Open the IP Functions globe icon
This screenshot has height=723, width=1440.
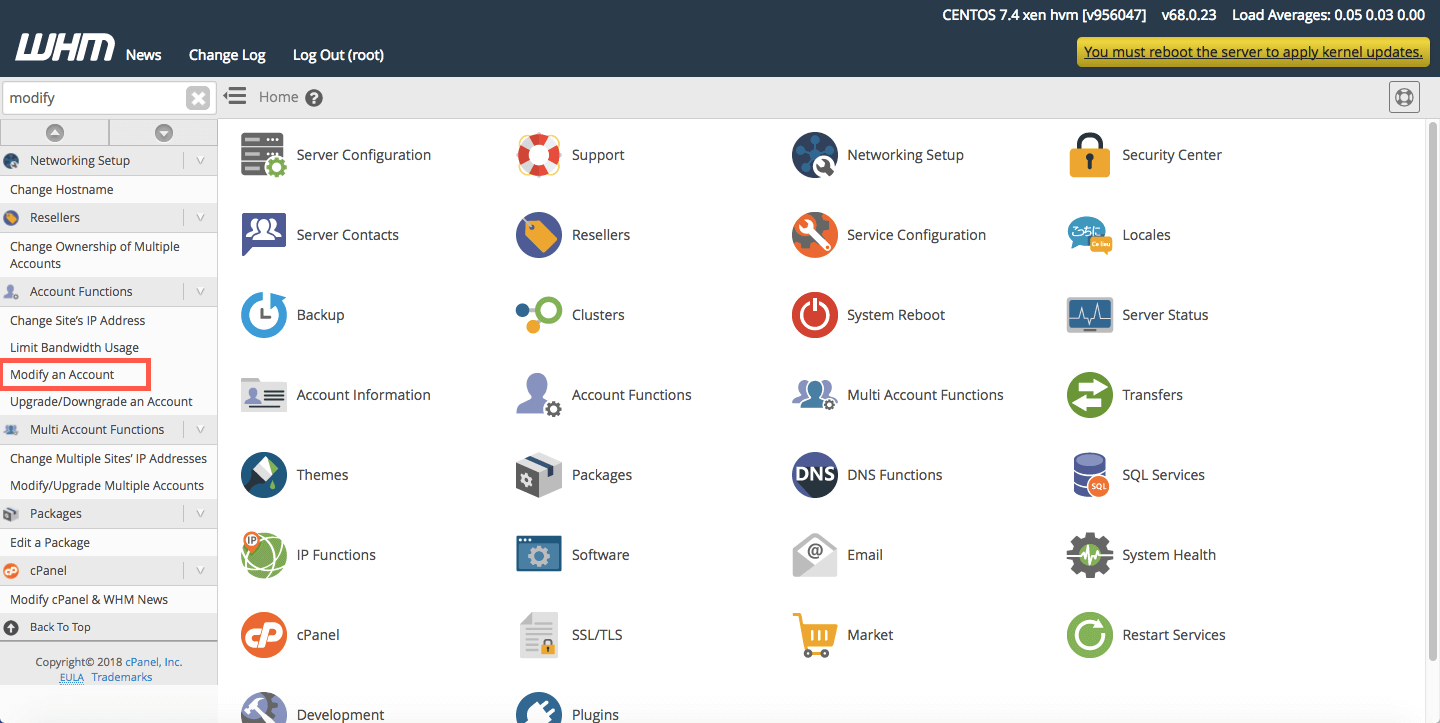(x=264, y=555)
